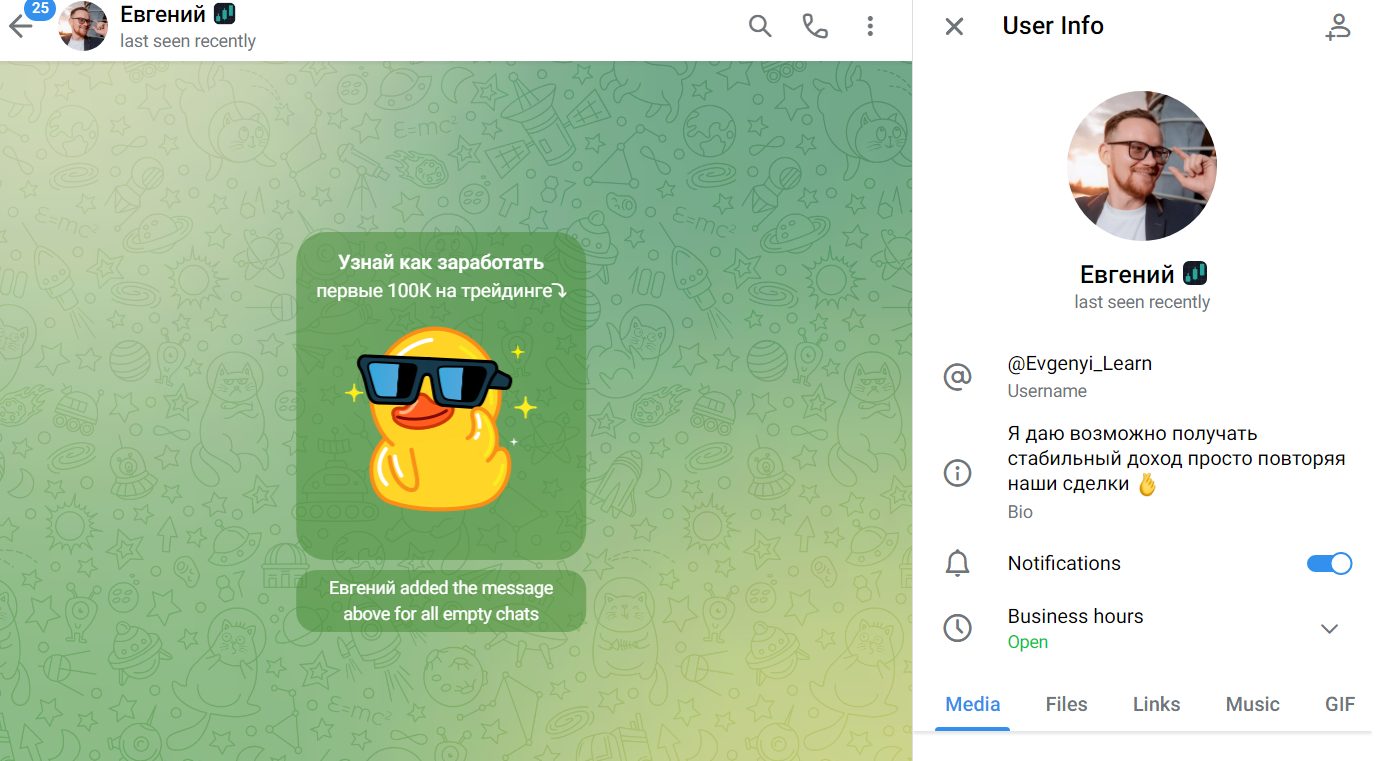Click the Business hours Open status
The image size is (1379, 761).
pyautogui.click(x=1027, y=642)
